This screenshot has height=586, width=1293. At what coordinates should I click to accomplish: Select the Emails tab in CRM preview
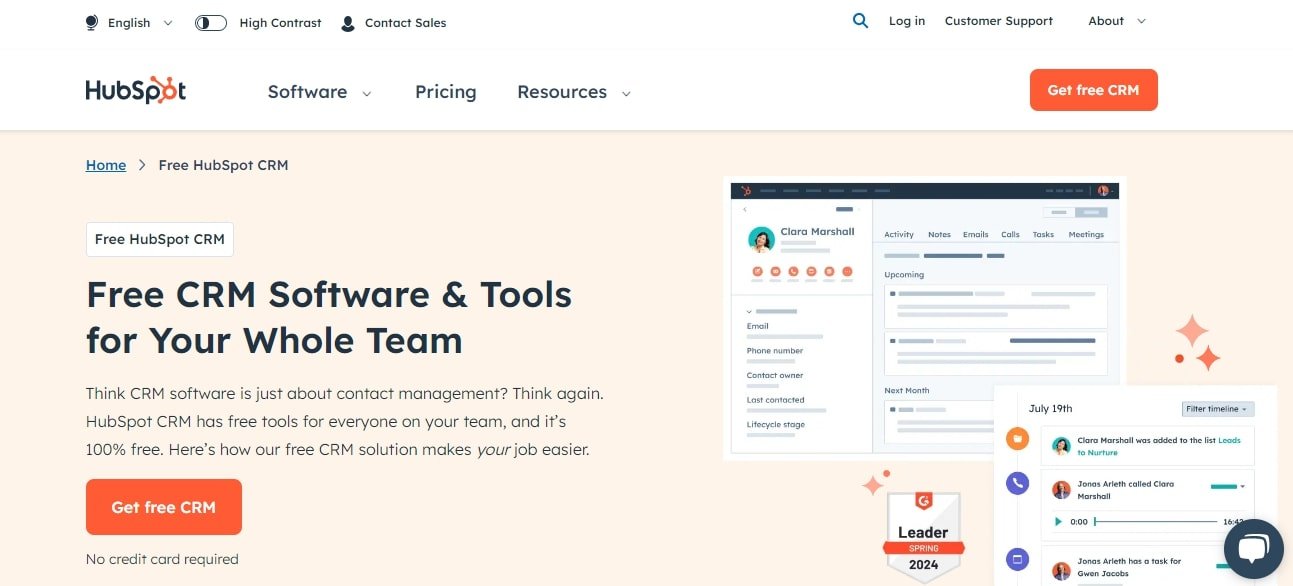click(x=975, y=234)
